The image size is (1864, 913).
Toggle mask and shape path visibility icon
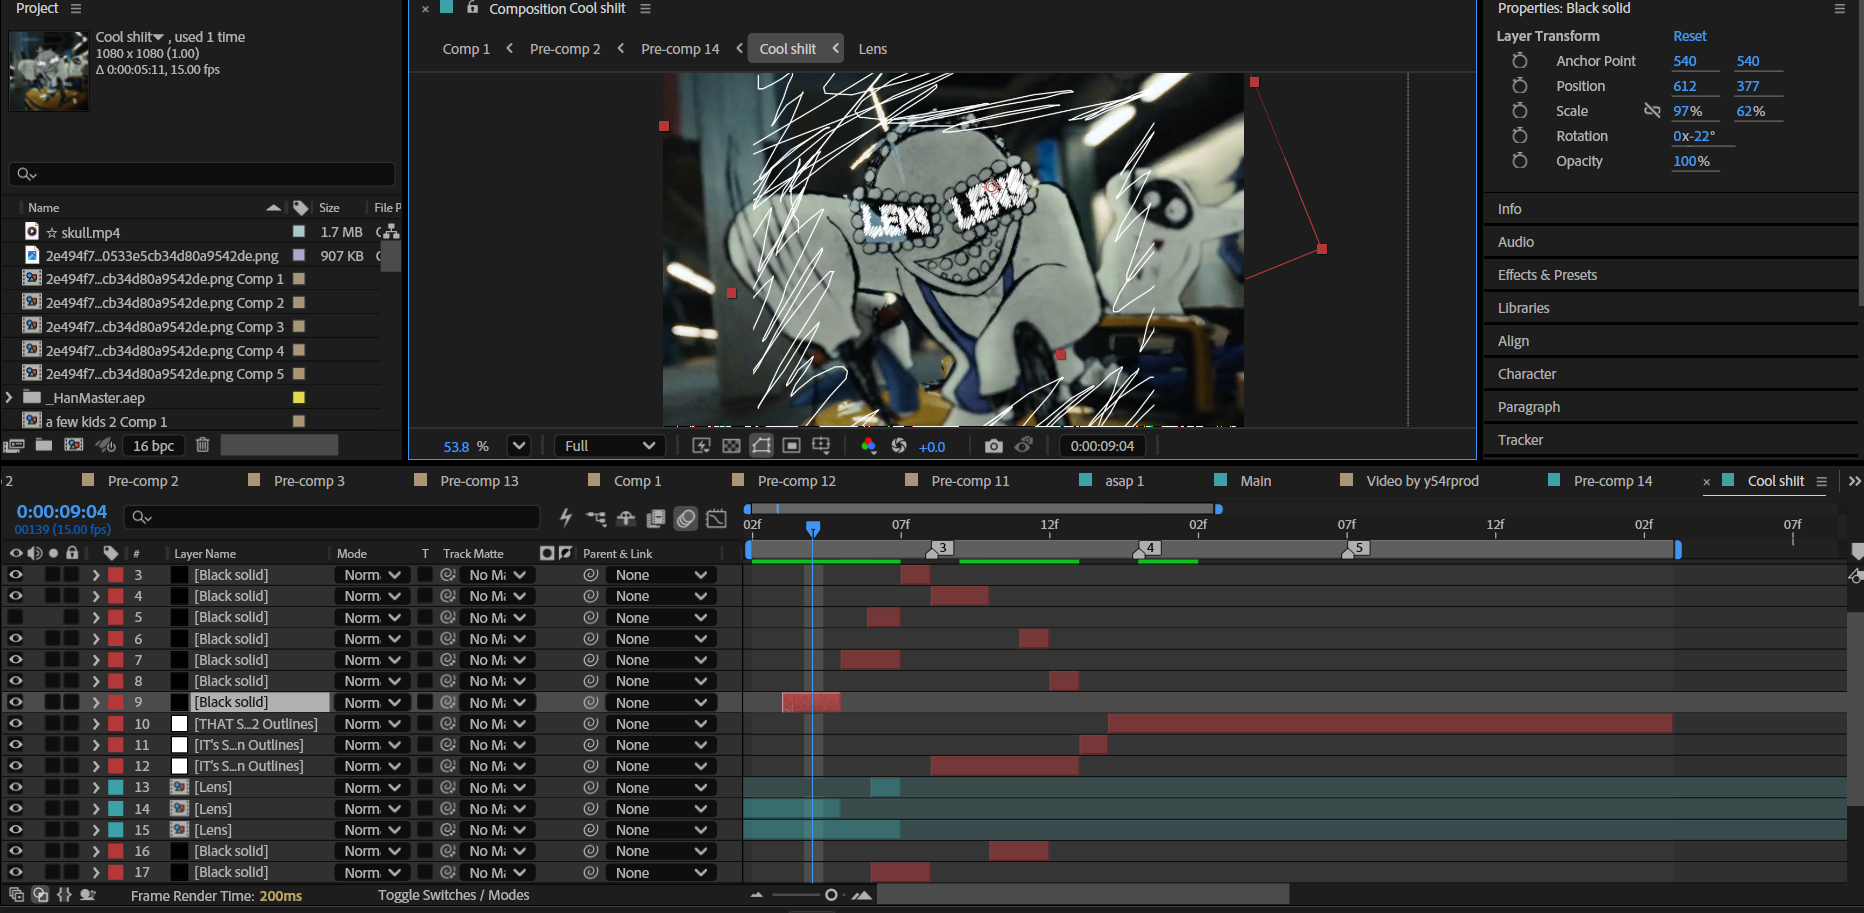click(x=761, y=446)
